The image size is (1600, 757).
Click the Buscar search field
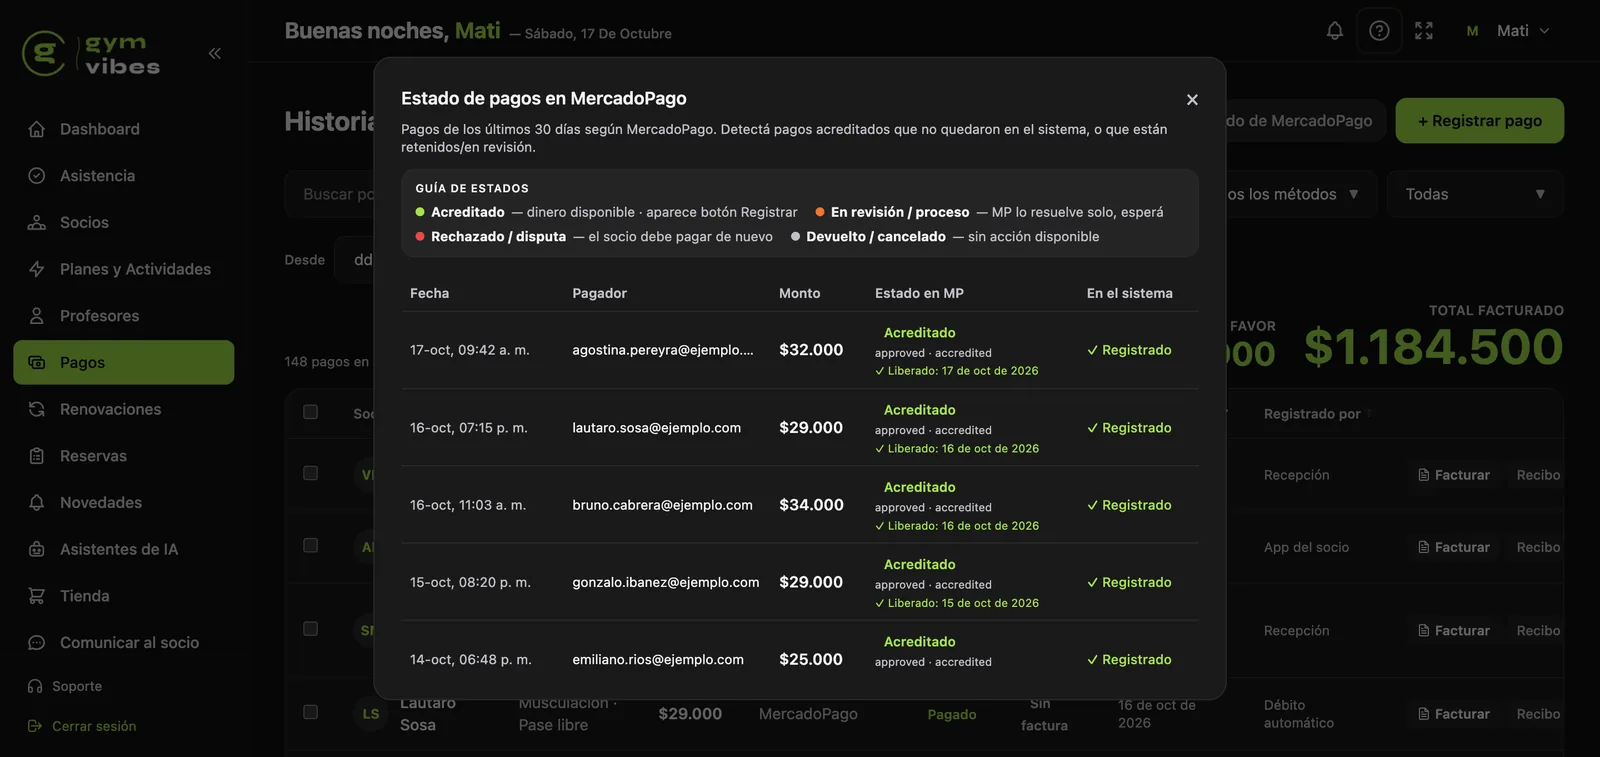point(331,194)
